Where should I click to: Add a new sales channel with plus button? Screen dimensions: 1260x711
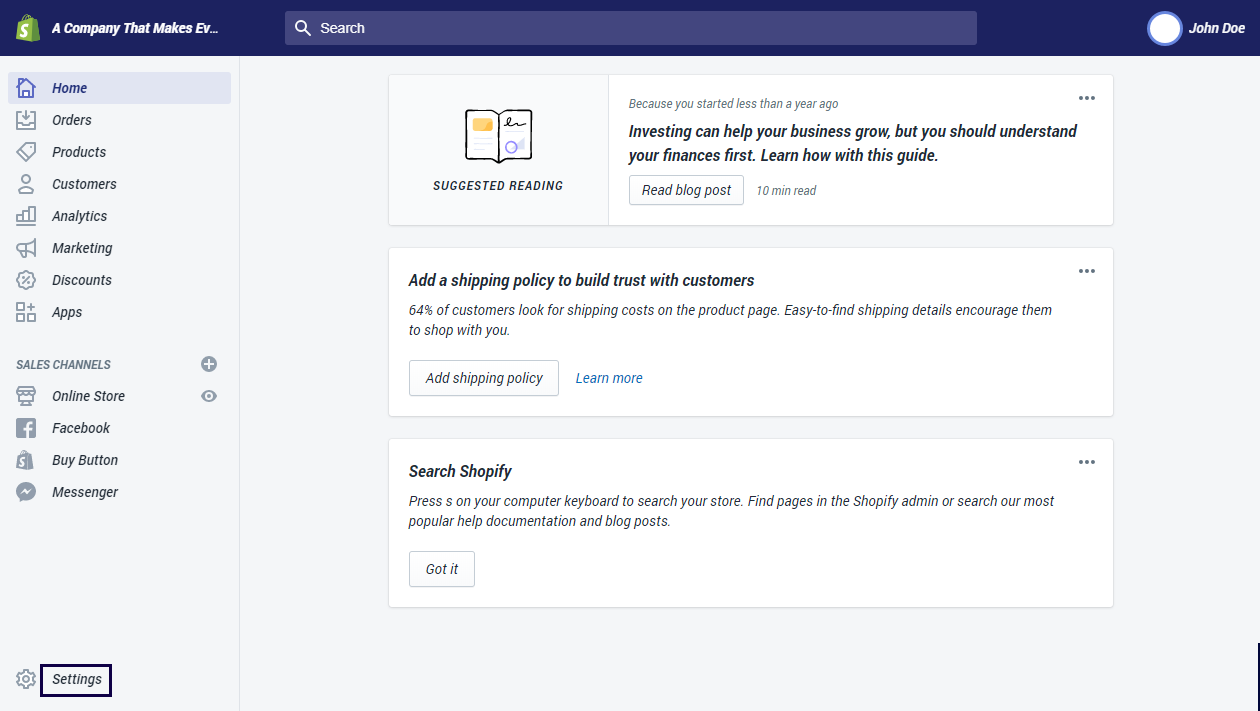point(208,364)
